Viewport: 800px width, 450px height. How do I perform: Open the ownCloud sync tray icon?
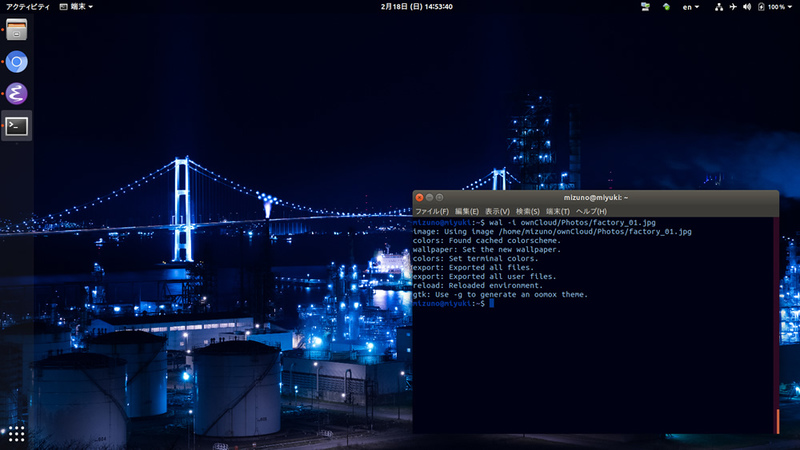666,7
